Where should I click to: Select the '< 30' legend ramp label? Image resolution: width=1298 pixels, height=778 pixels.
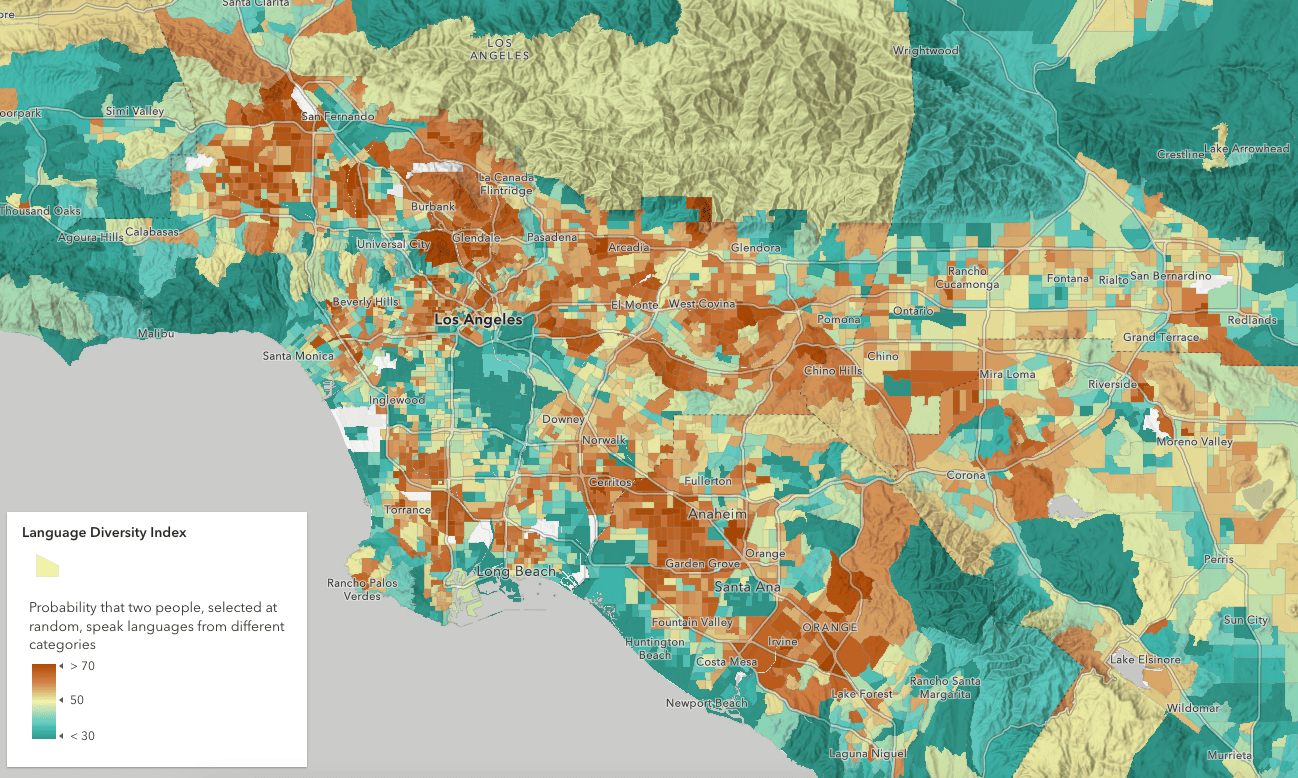tap(82, 736)
